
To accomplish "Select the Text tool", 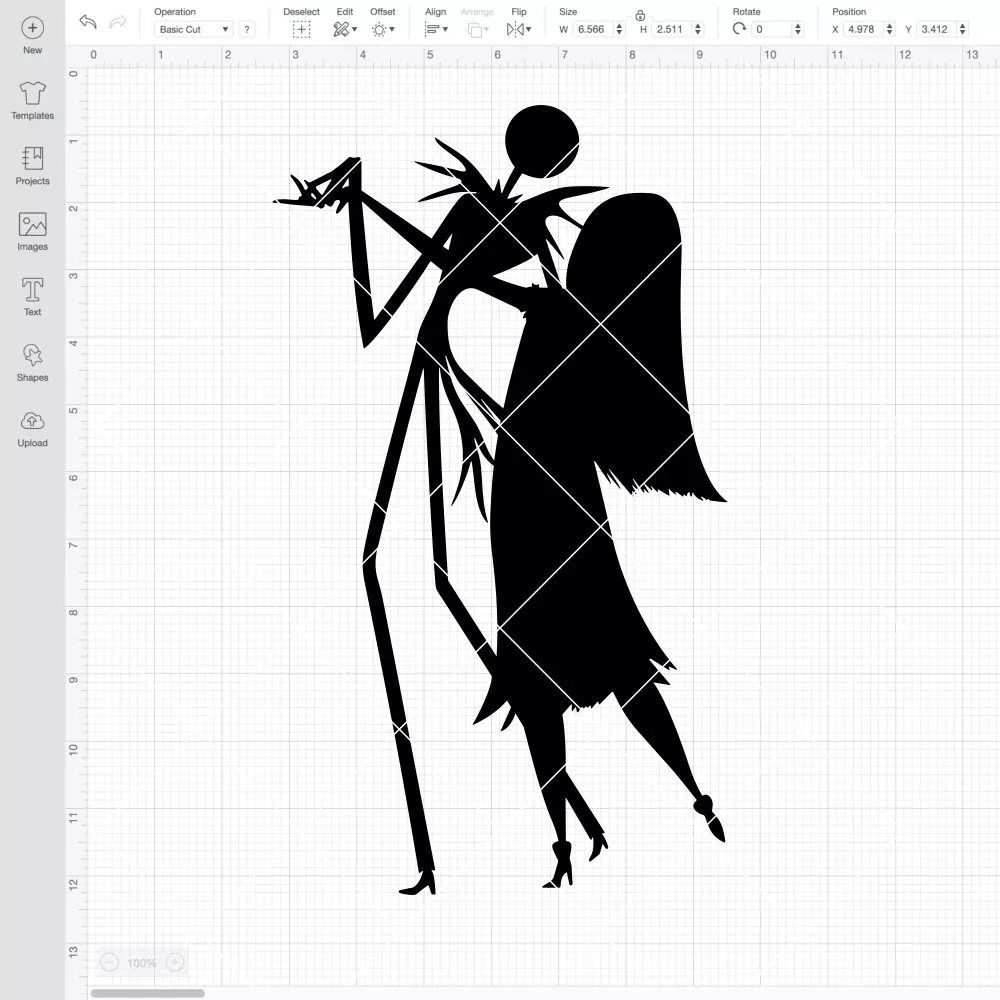I will pyautogui.click(x=33, y=297).
